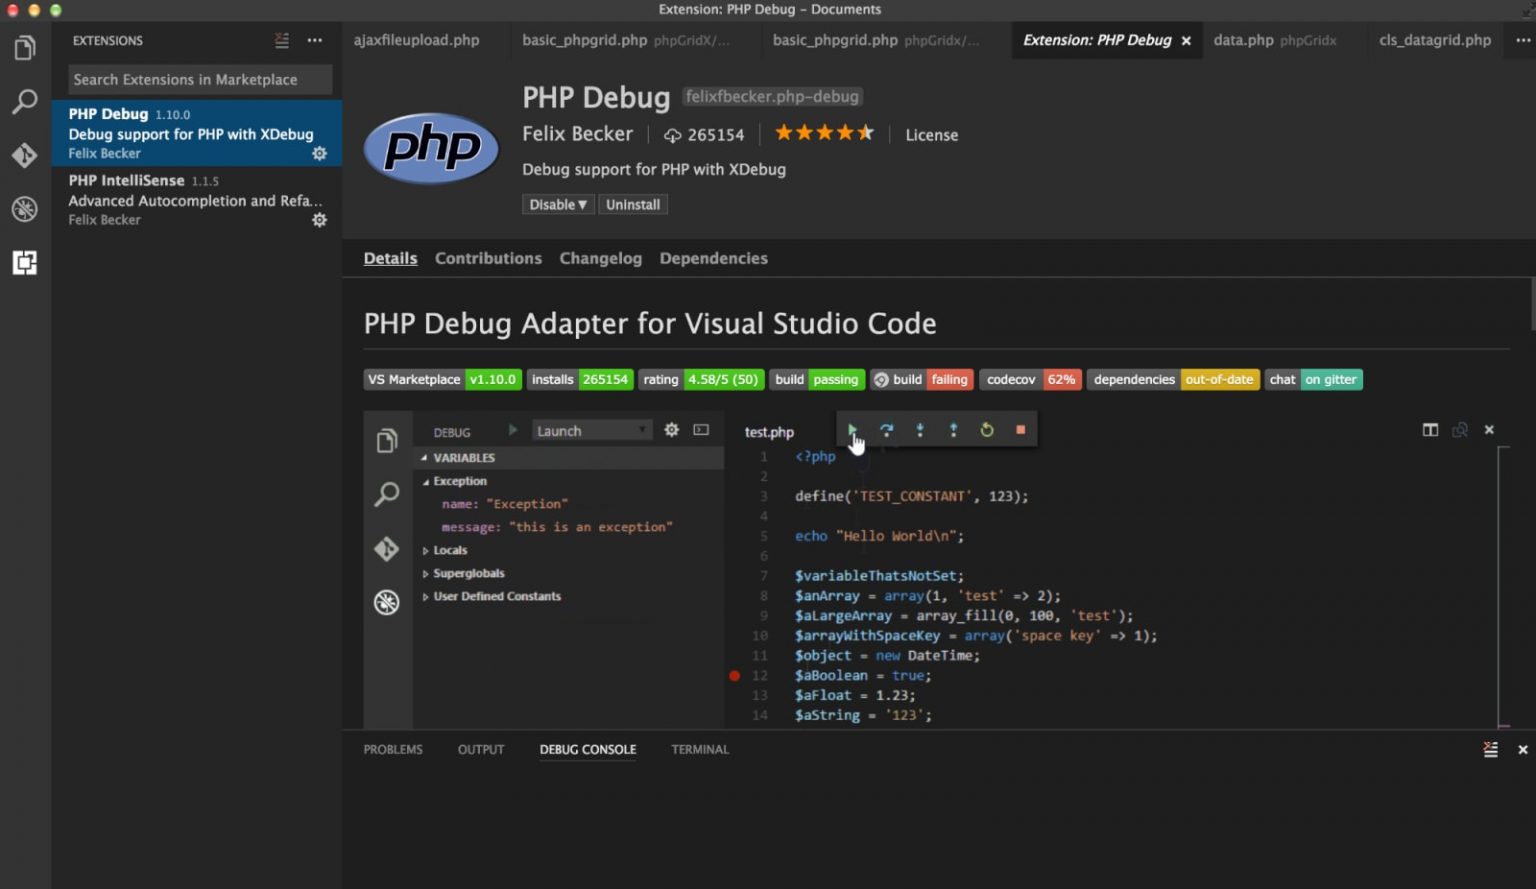Click the extension details vertical scrollbar
1536x889 pixels.
click(x=1532, y=303)
